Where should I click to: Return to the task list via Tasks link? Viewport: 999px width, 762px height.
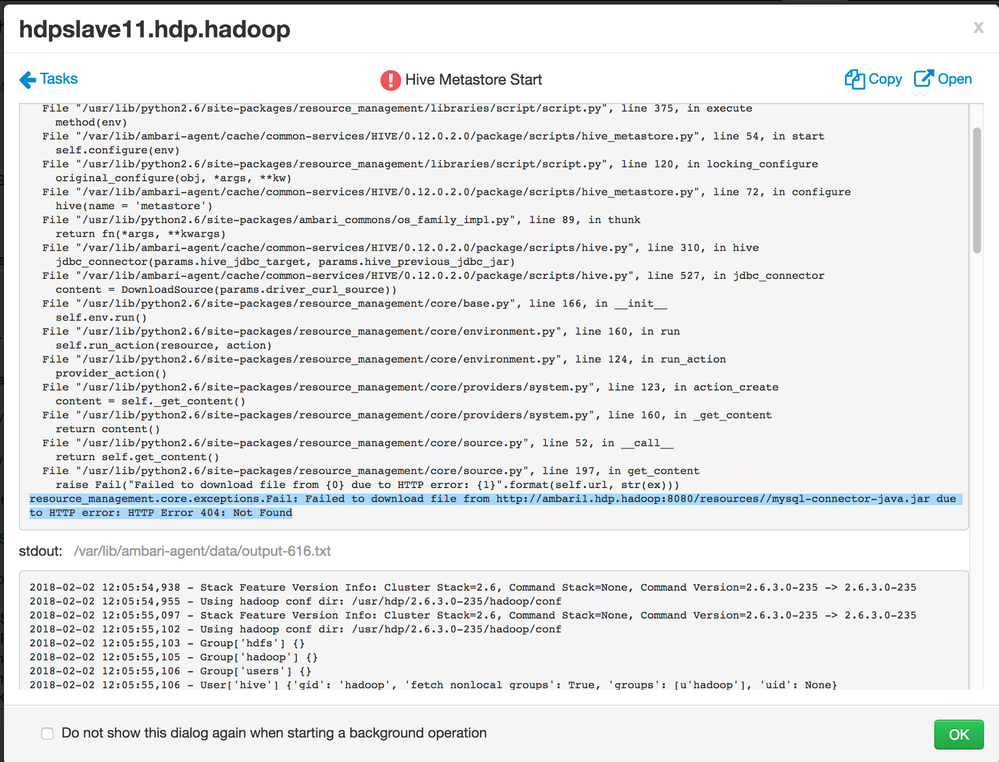pos(55,78)
